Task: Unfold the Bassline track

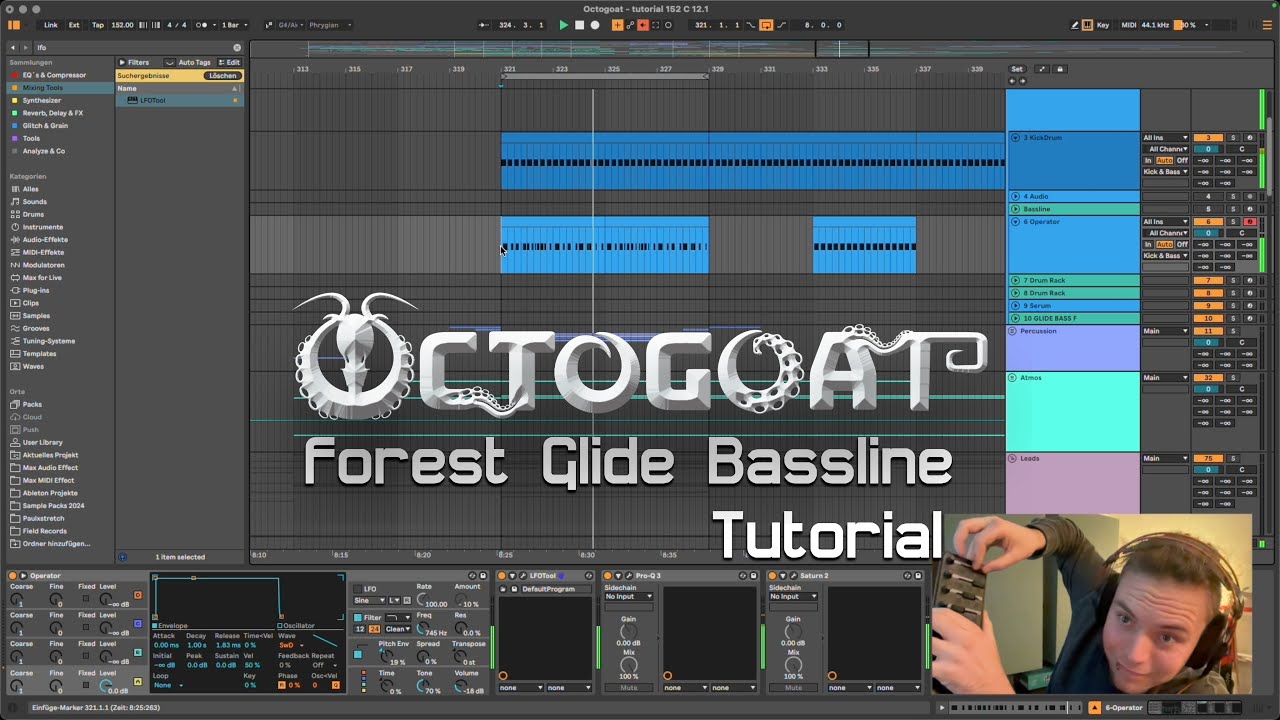Action: [x=1015, y=209]
